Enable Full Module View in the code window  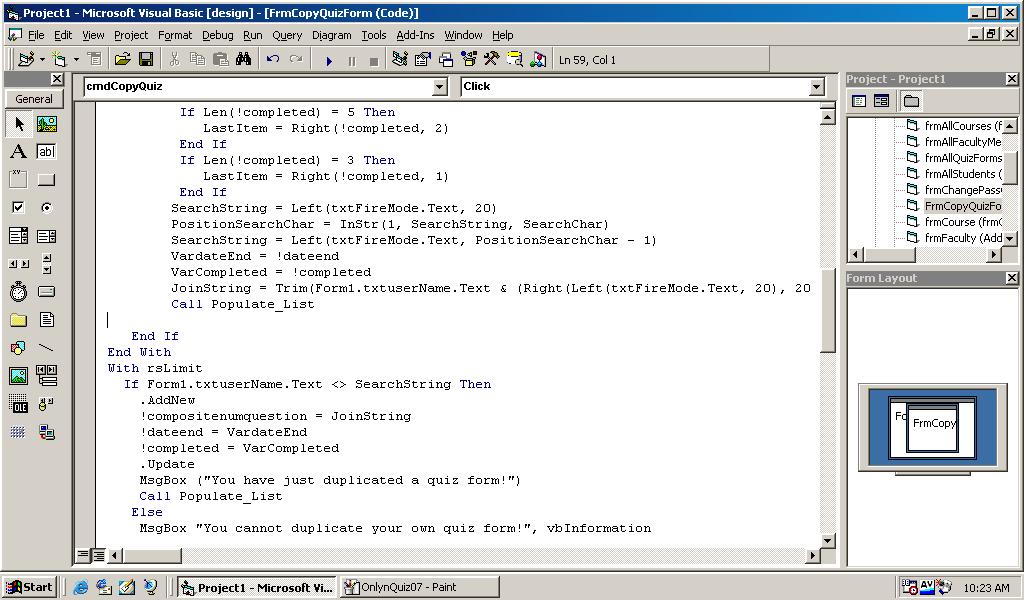click(98, 556)
